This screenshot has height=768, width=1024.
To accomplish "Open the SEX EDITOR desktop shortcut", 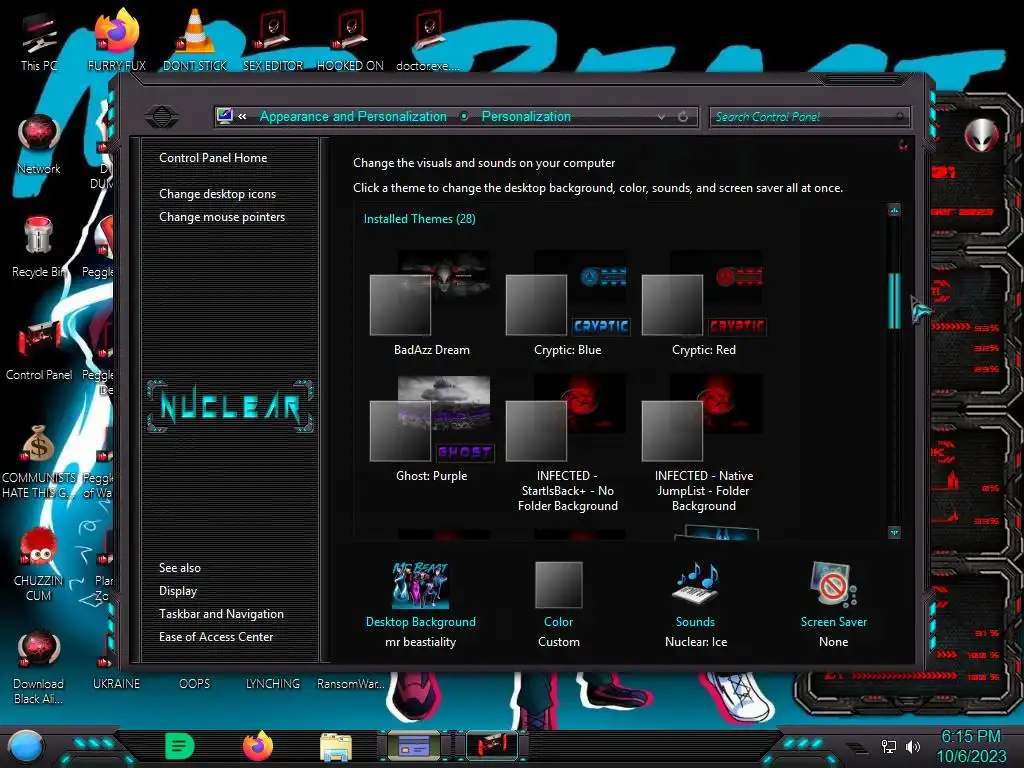I will [273, 40].
